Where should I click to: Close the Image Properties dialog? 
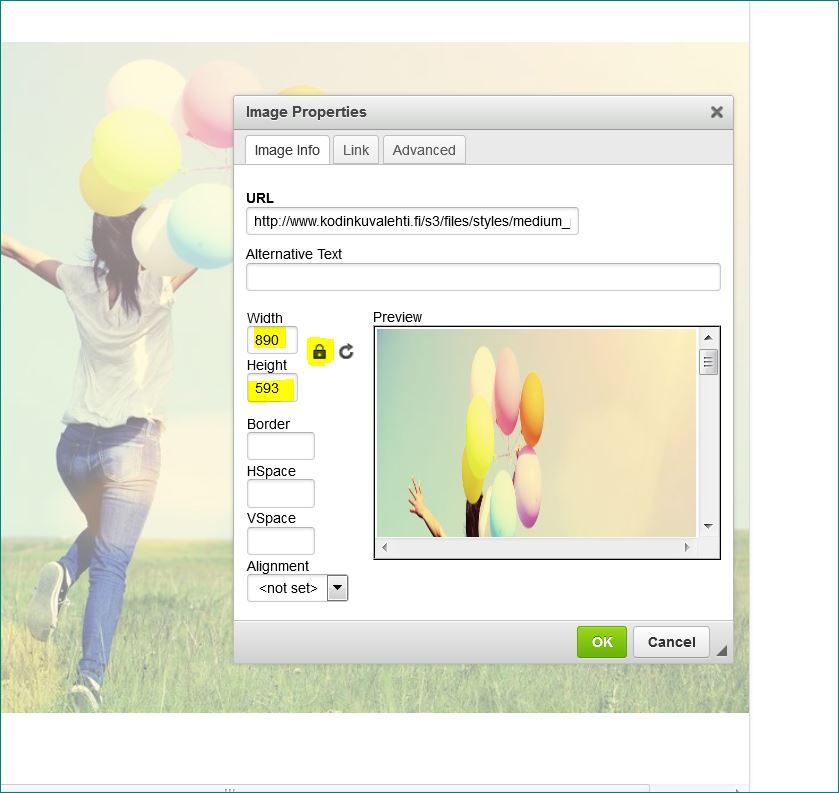click(x=716, y=112)
